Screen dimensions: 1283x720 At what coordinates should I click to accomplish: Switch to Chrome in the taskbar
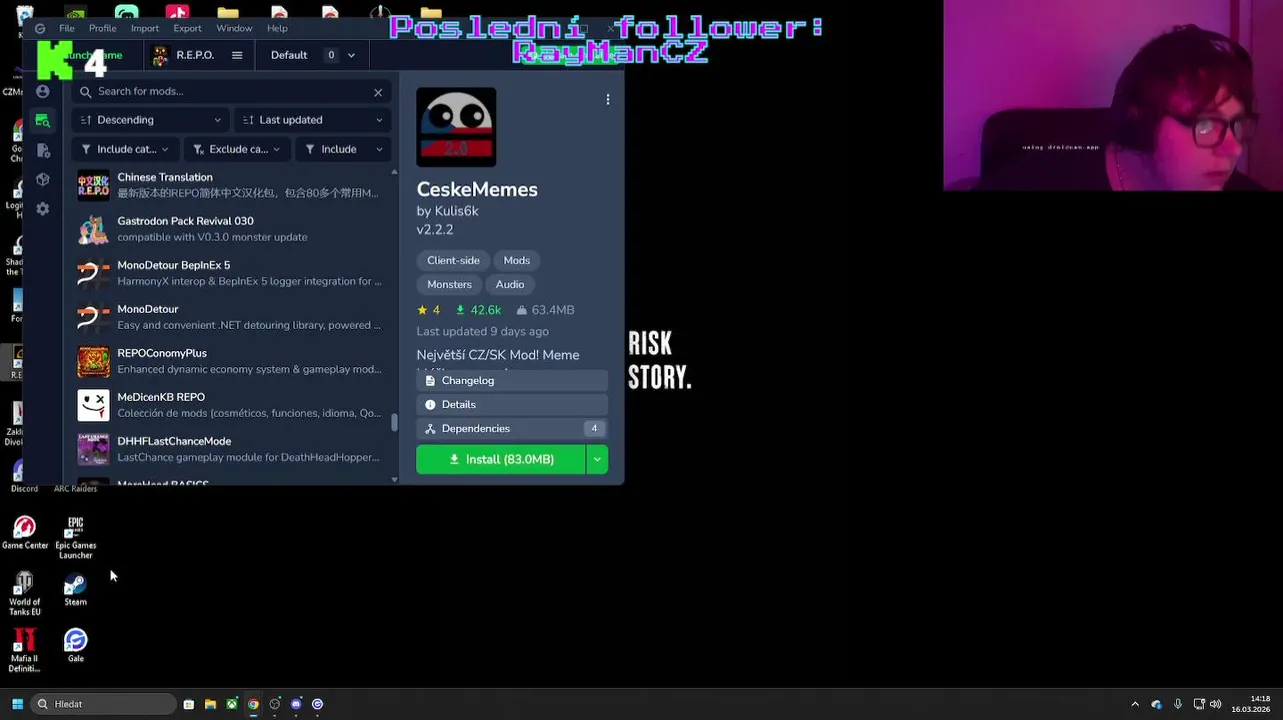pyautogui.click(x=253, y=704)
